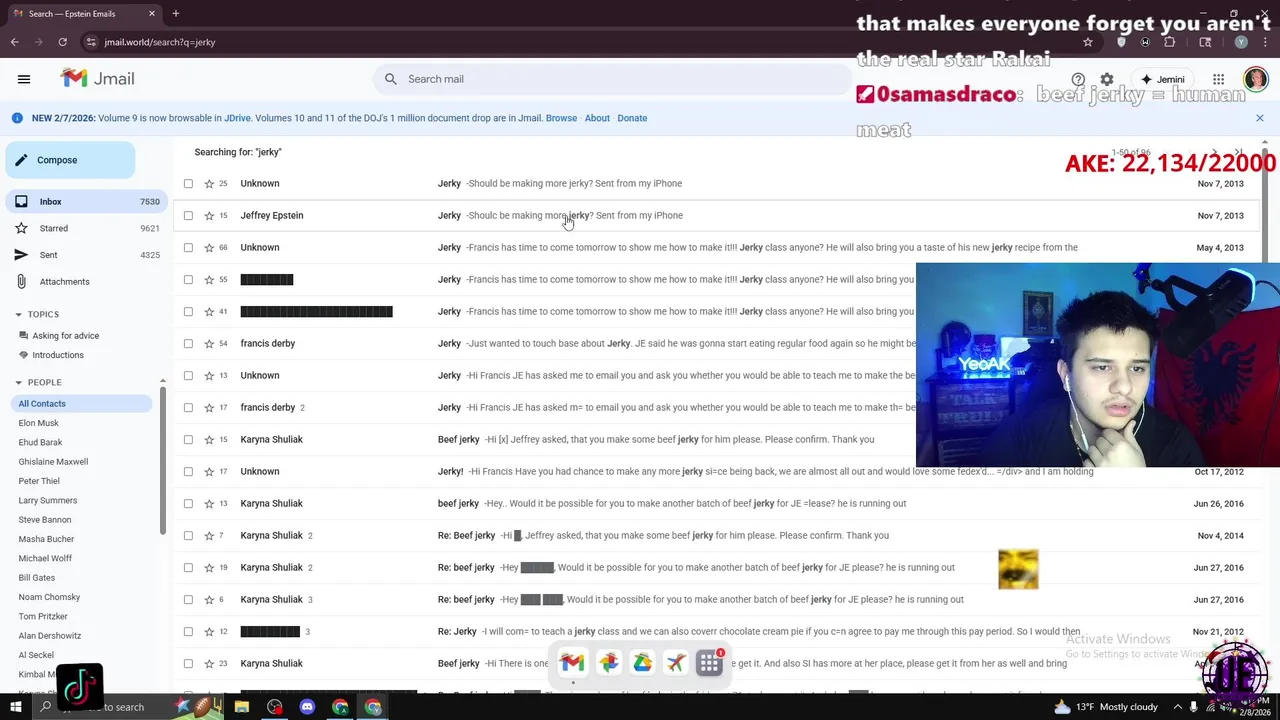
Task: Open the Photos pinwheel icon in dock
Action: 608,662
